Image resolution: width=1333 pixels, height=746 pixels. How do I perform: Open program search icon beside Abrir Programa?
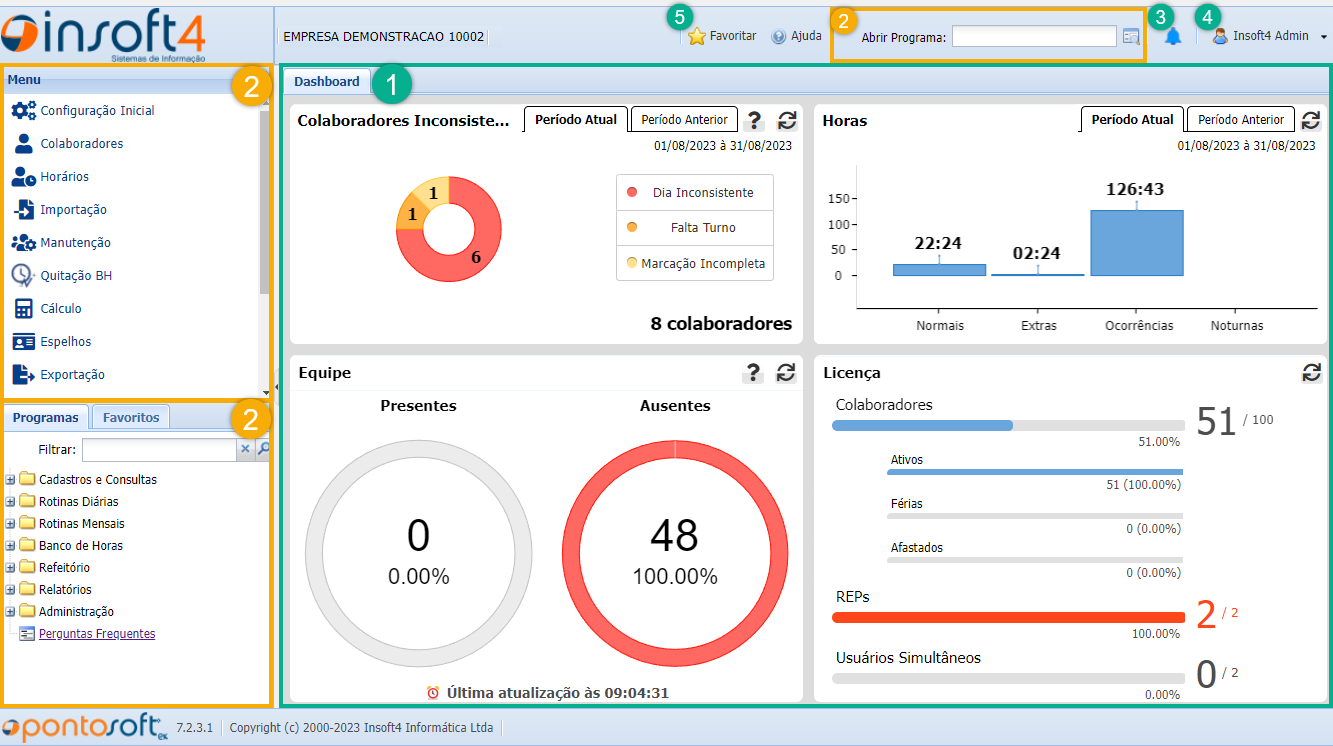click(1131, 36)
